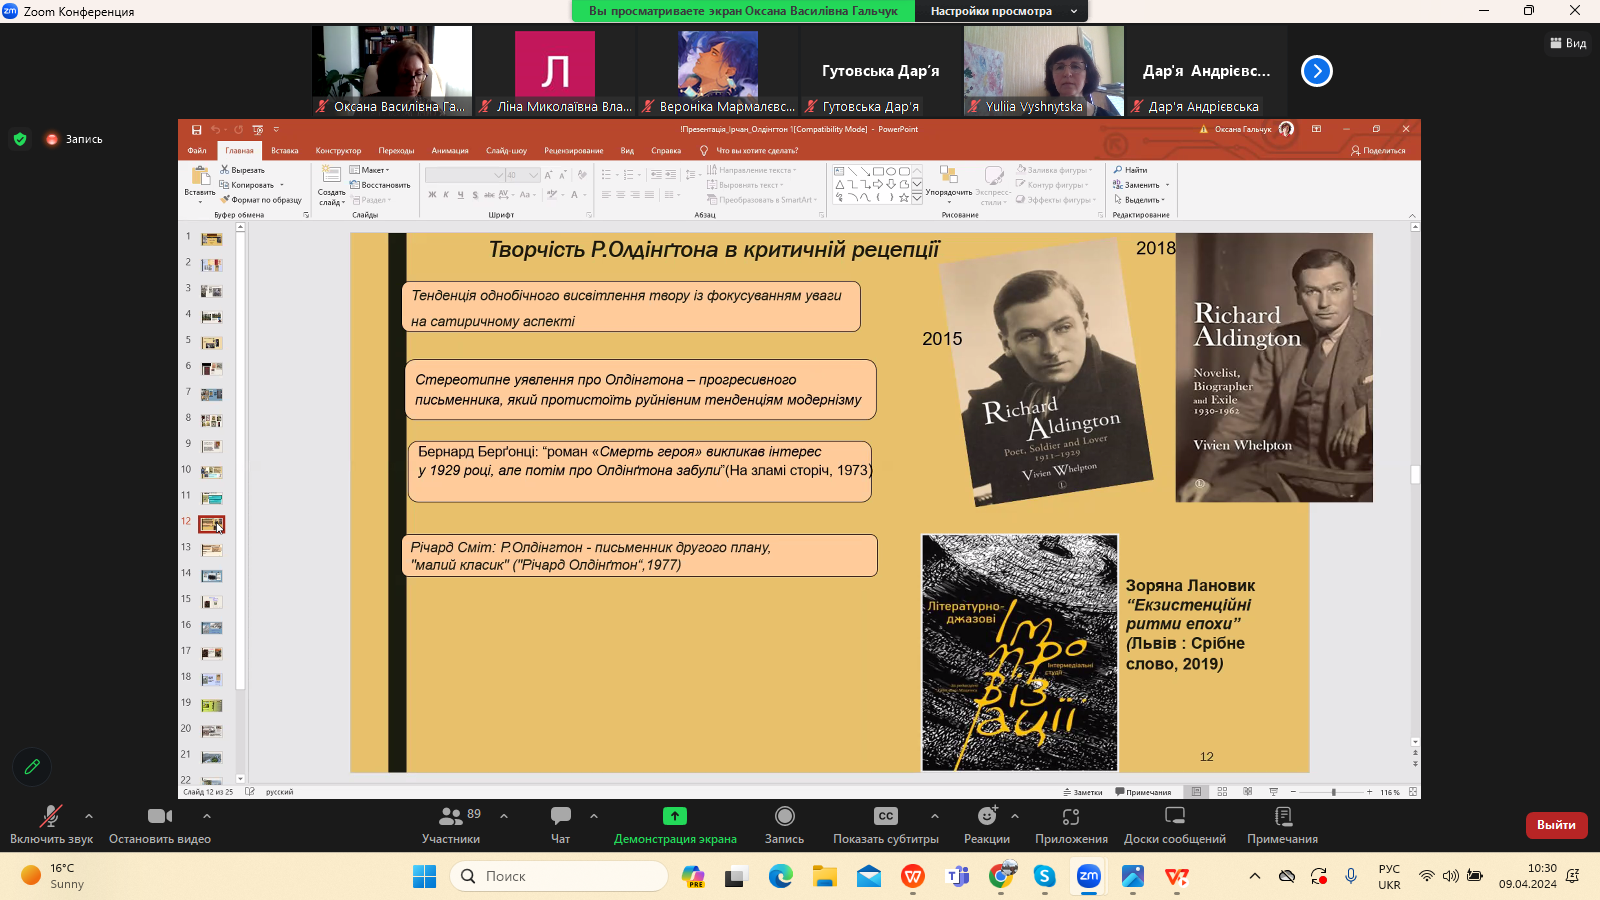Click the PowerPoint zoom slider
Viewport: 1600px width, 900px height.
(1333, 792)
